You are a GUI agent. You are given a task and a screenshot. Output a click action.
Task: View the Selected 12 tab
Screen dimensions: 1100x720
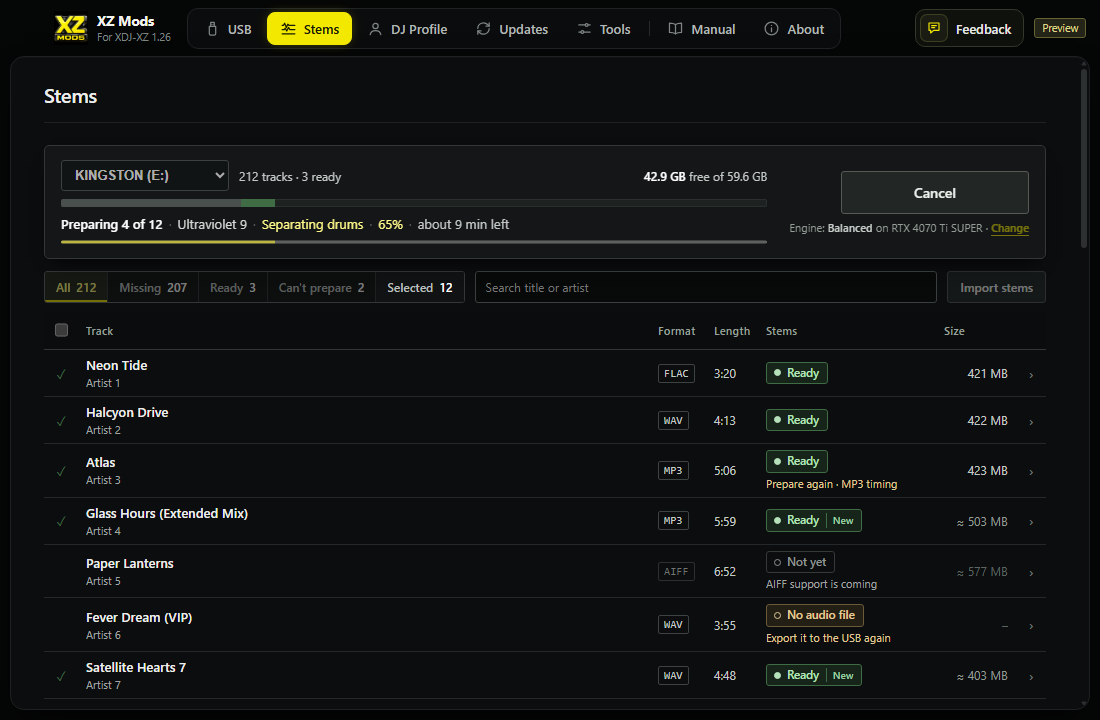[x=420, y=288]
